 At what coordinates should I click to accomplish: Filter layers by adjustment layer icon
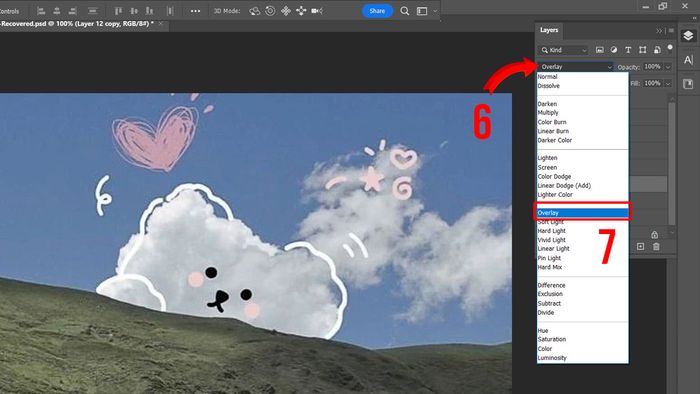[614, 50]
